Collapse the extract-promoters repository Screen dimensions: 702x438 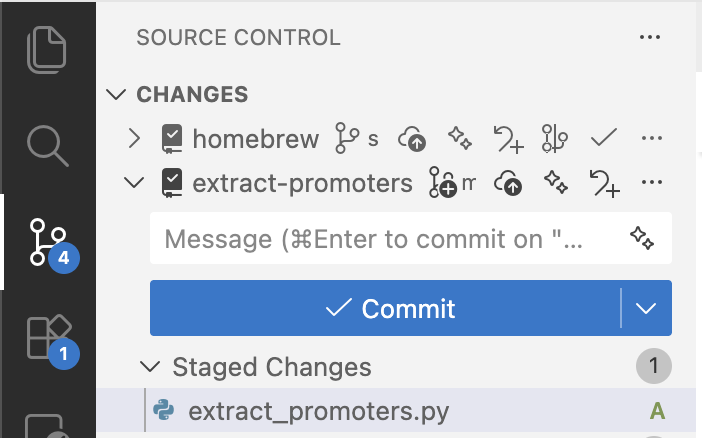click(x=134, y=184)
